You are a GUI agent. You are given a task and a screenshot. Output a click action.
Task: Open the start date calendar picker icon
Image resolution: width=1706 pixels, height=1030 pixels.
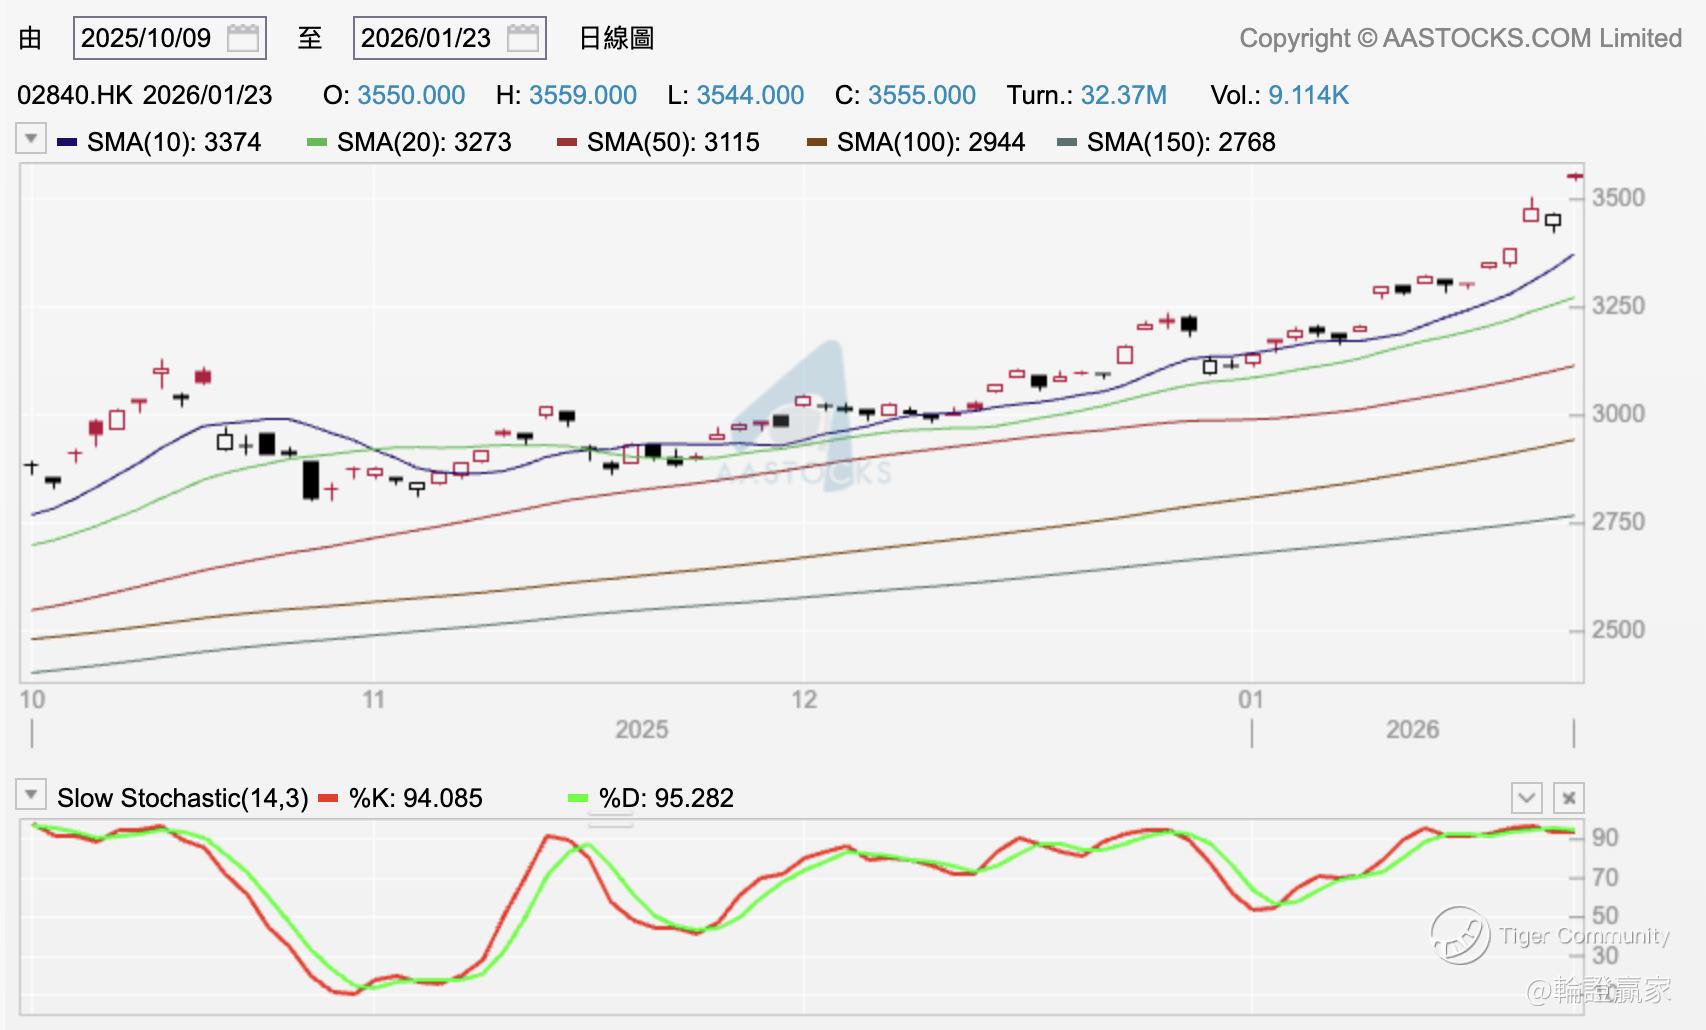tap(243, 39)
